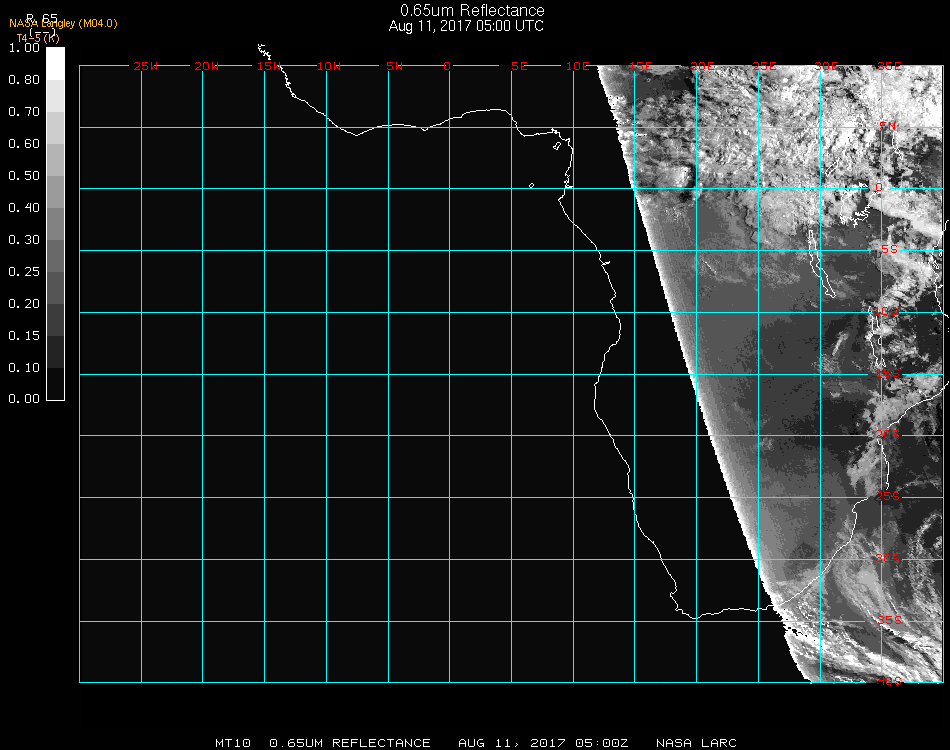Click the 25W longitude label
This screenshot has height=750, width=950.
(x=145, y=66)
